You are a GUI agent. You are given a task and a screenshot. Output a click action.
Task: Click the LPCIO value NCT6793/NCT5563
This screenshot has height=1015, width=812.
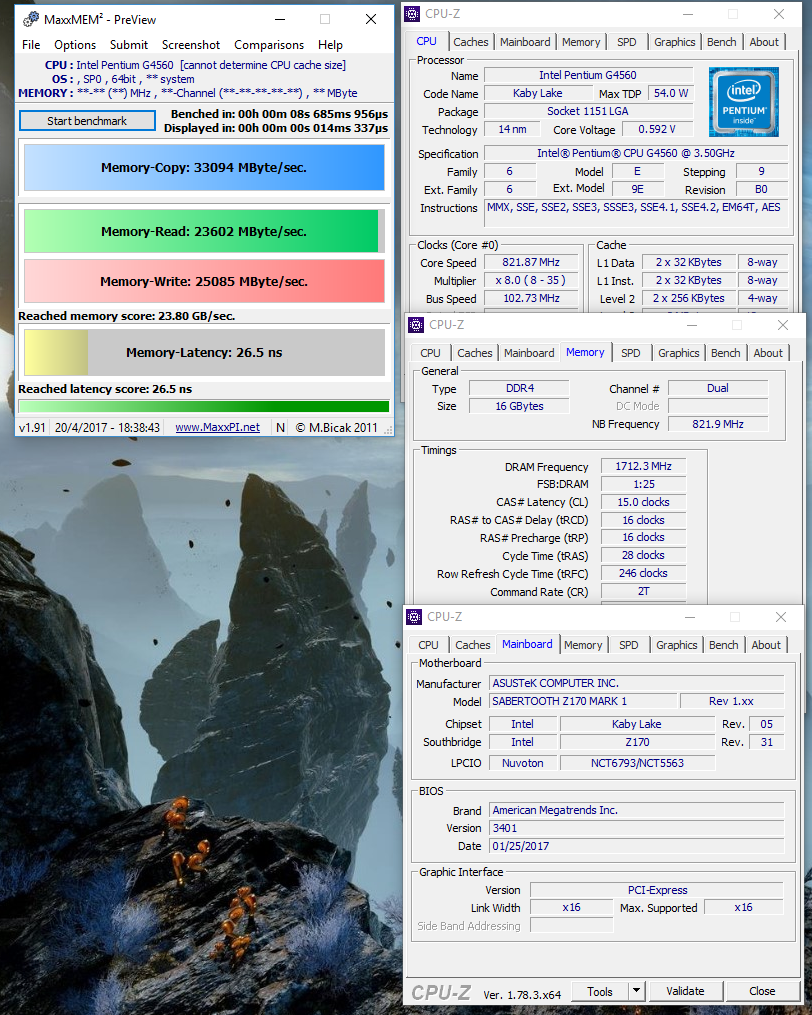coord(637,763)
